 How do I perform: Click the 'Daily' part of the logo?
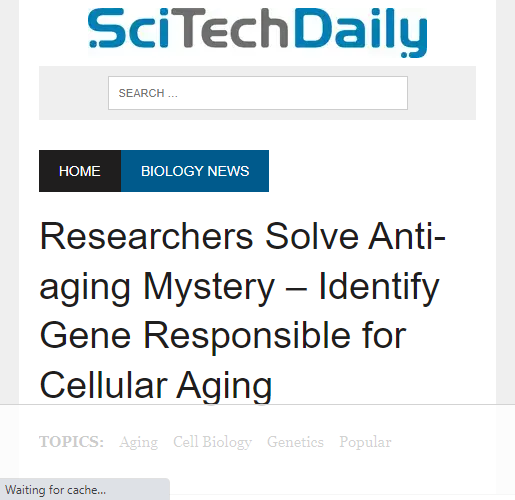point(360,32)
